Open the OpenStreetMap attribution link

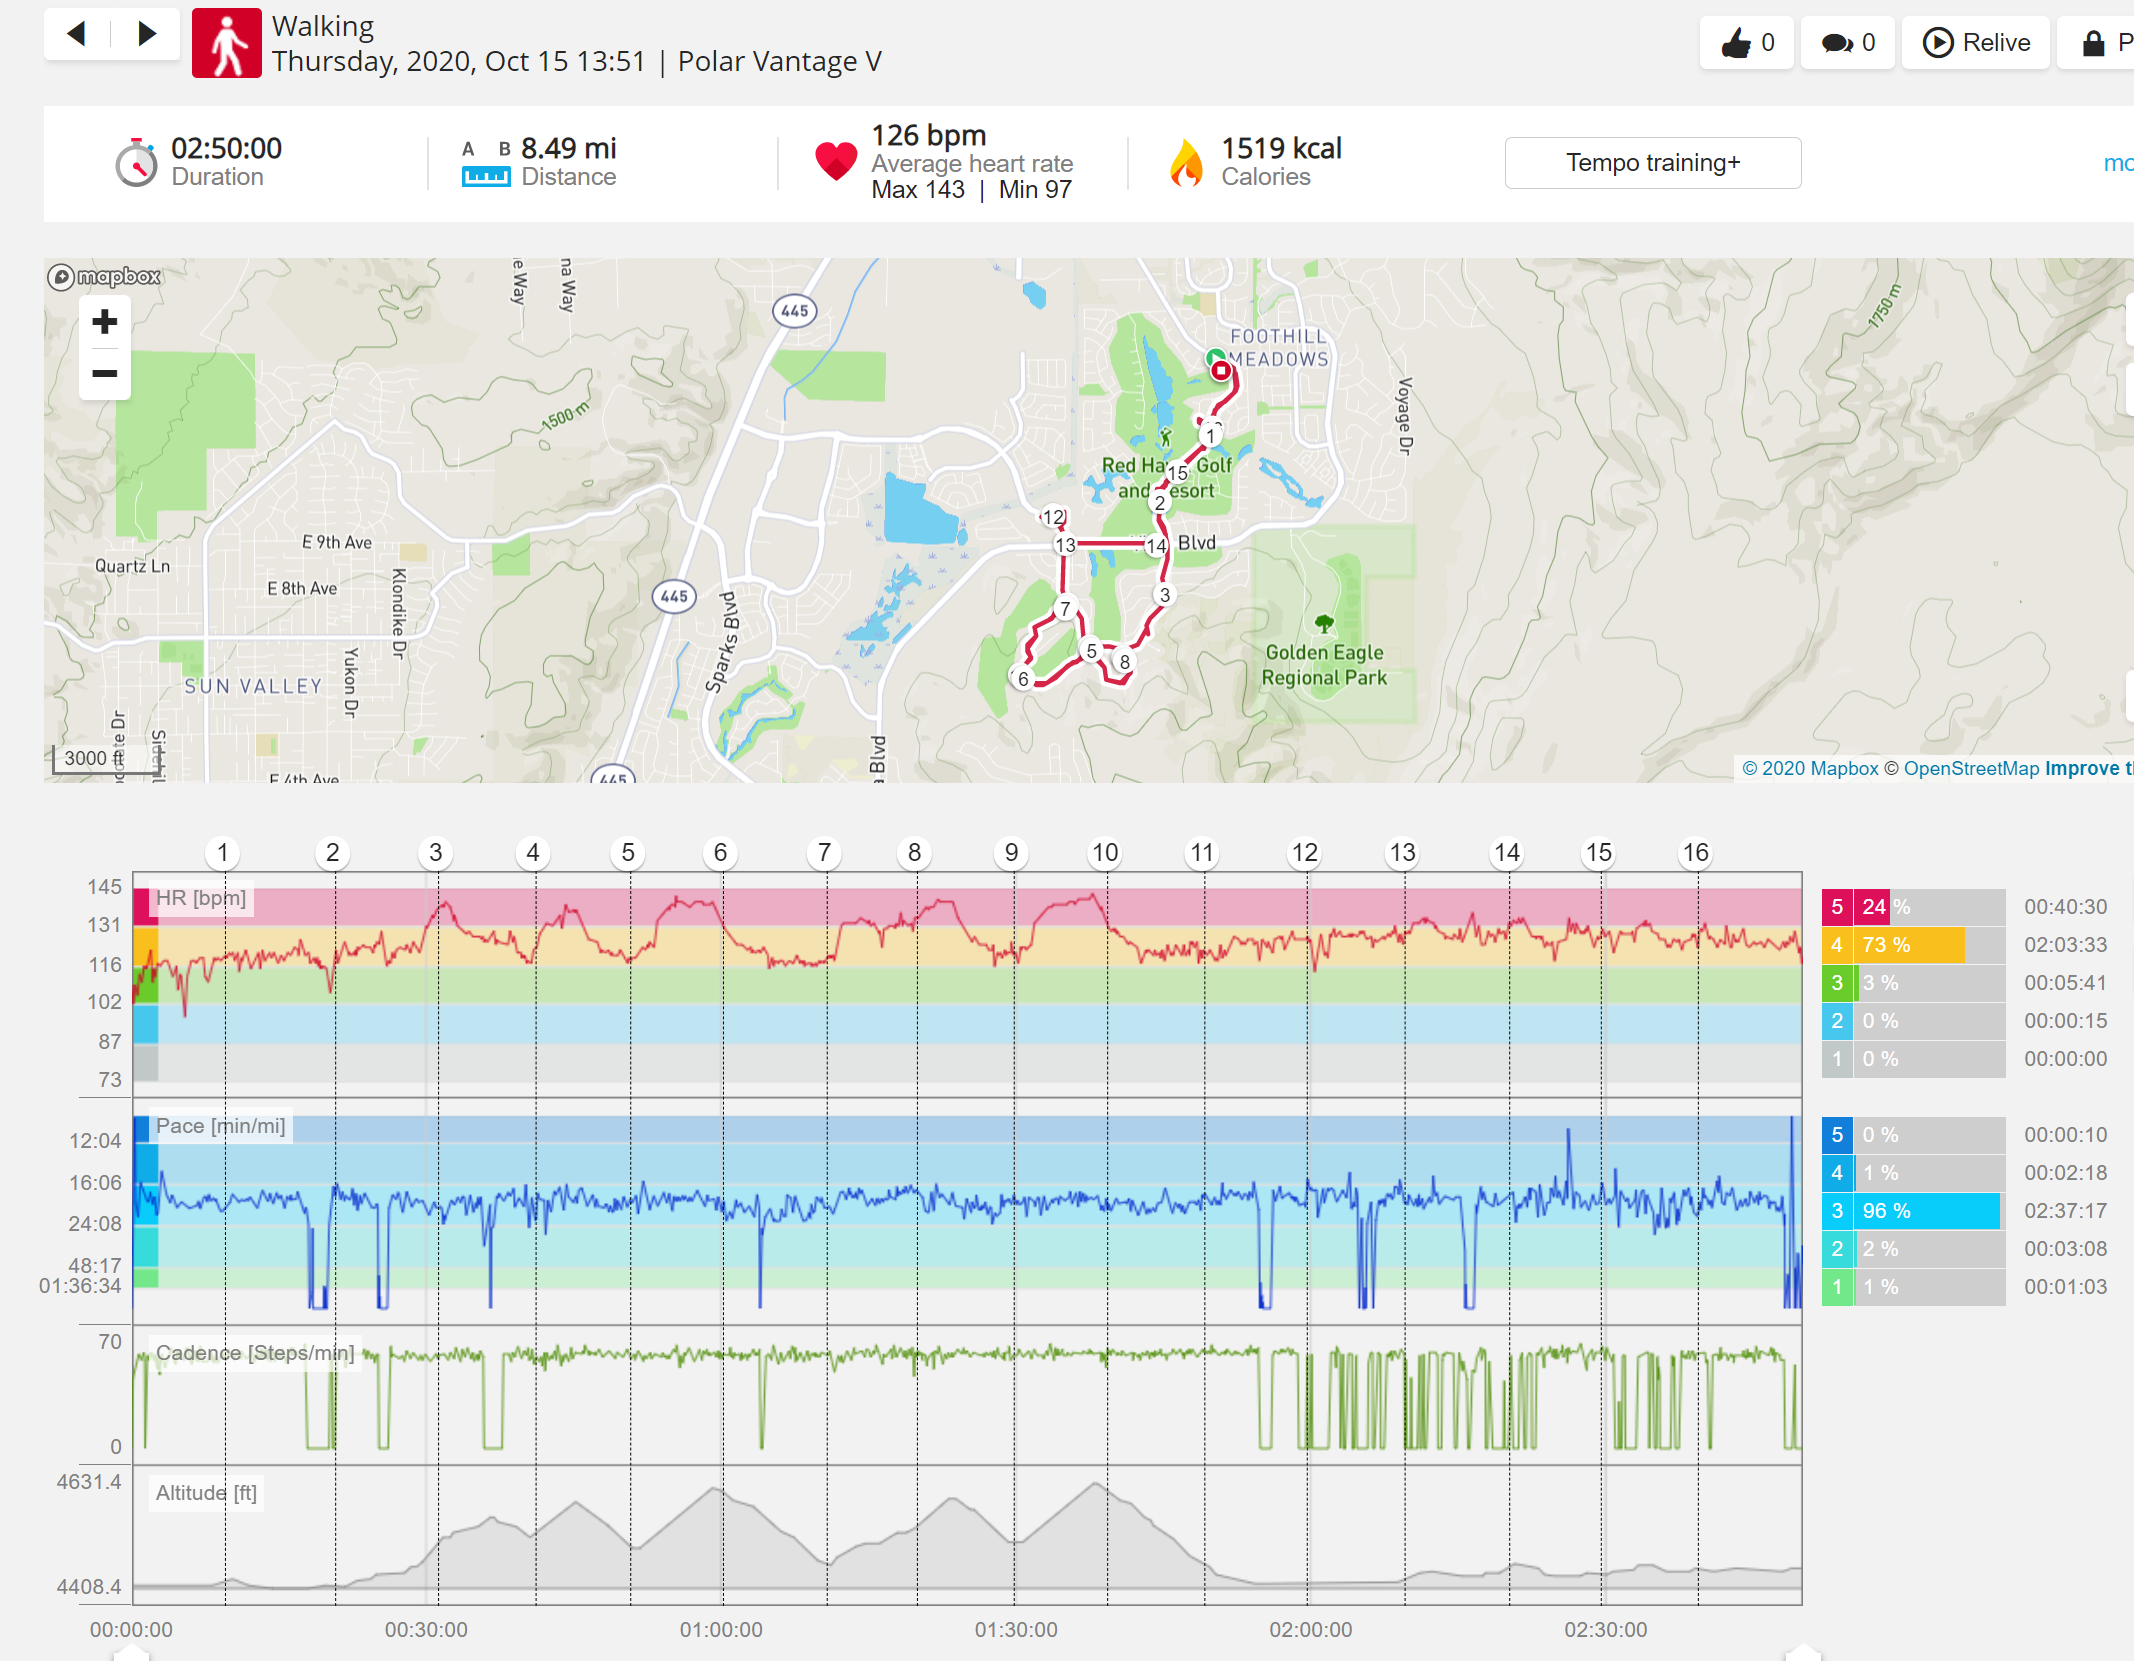(1971, 768)
